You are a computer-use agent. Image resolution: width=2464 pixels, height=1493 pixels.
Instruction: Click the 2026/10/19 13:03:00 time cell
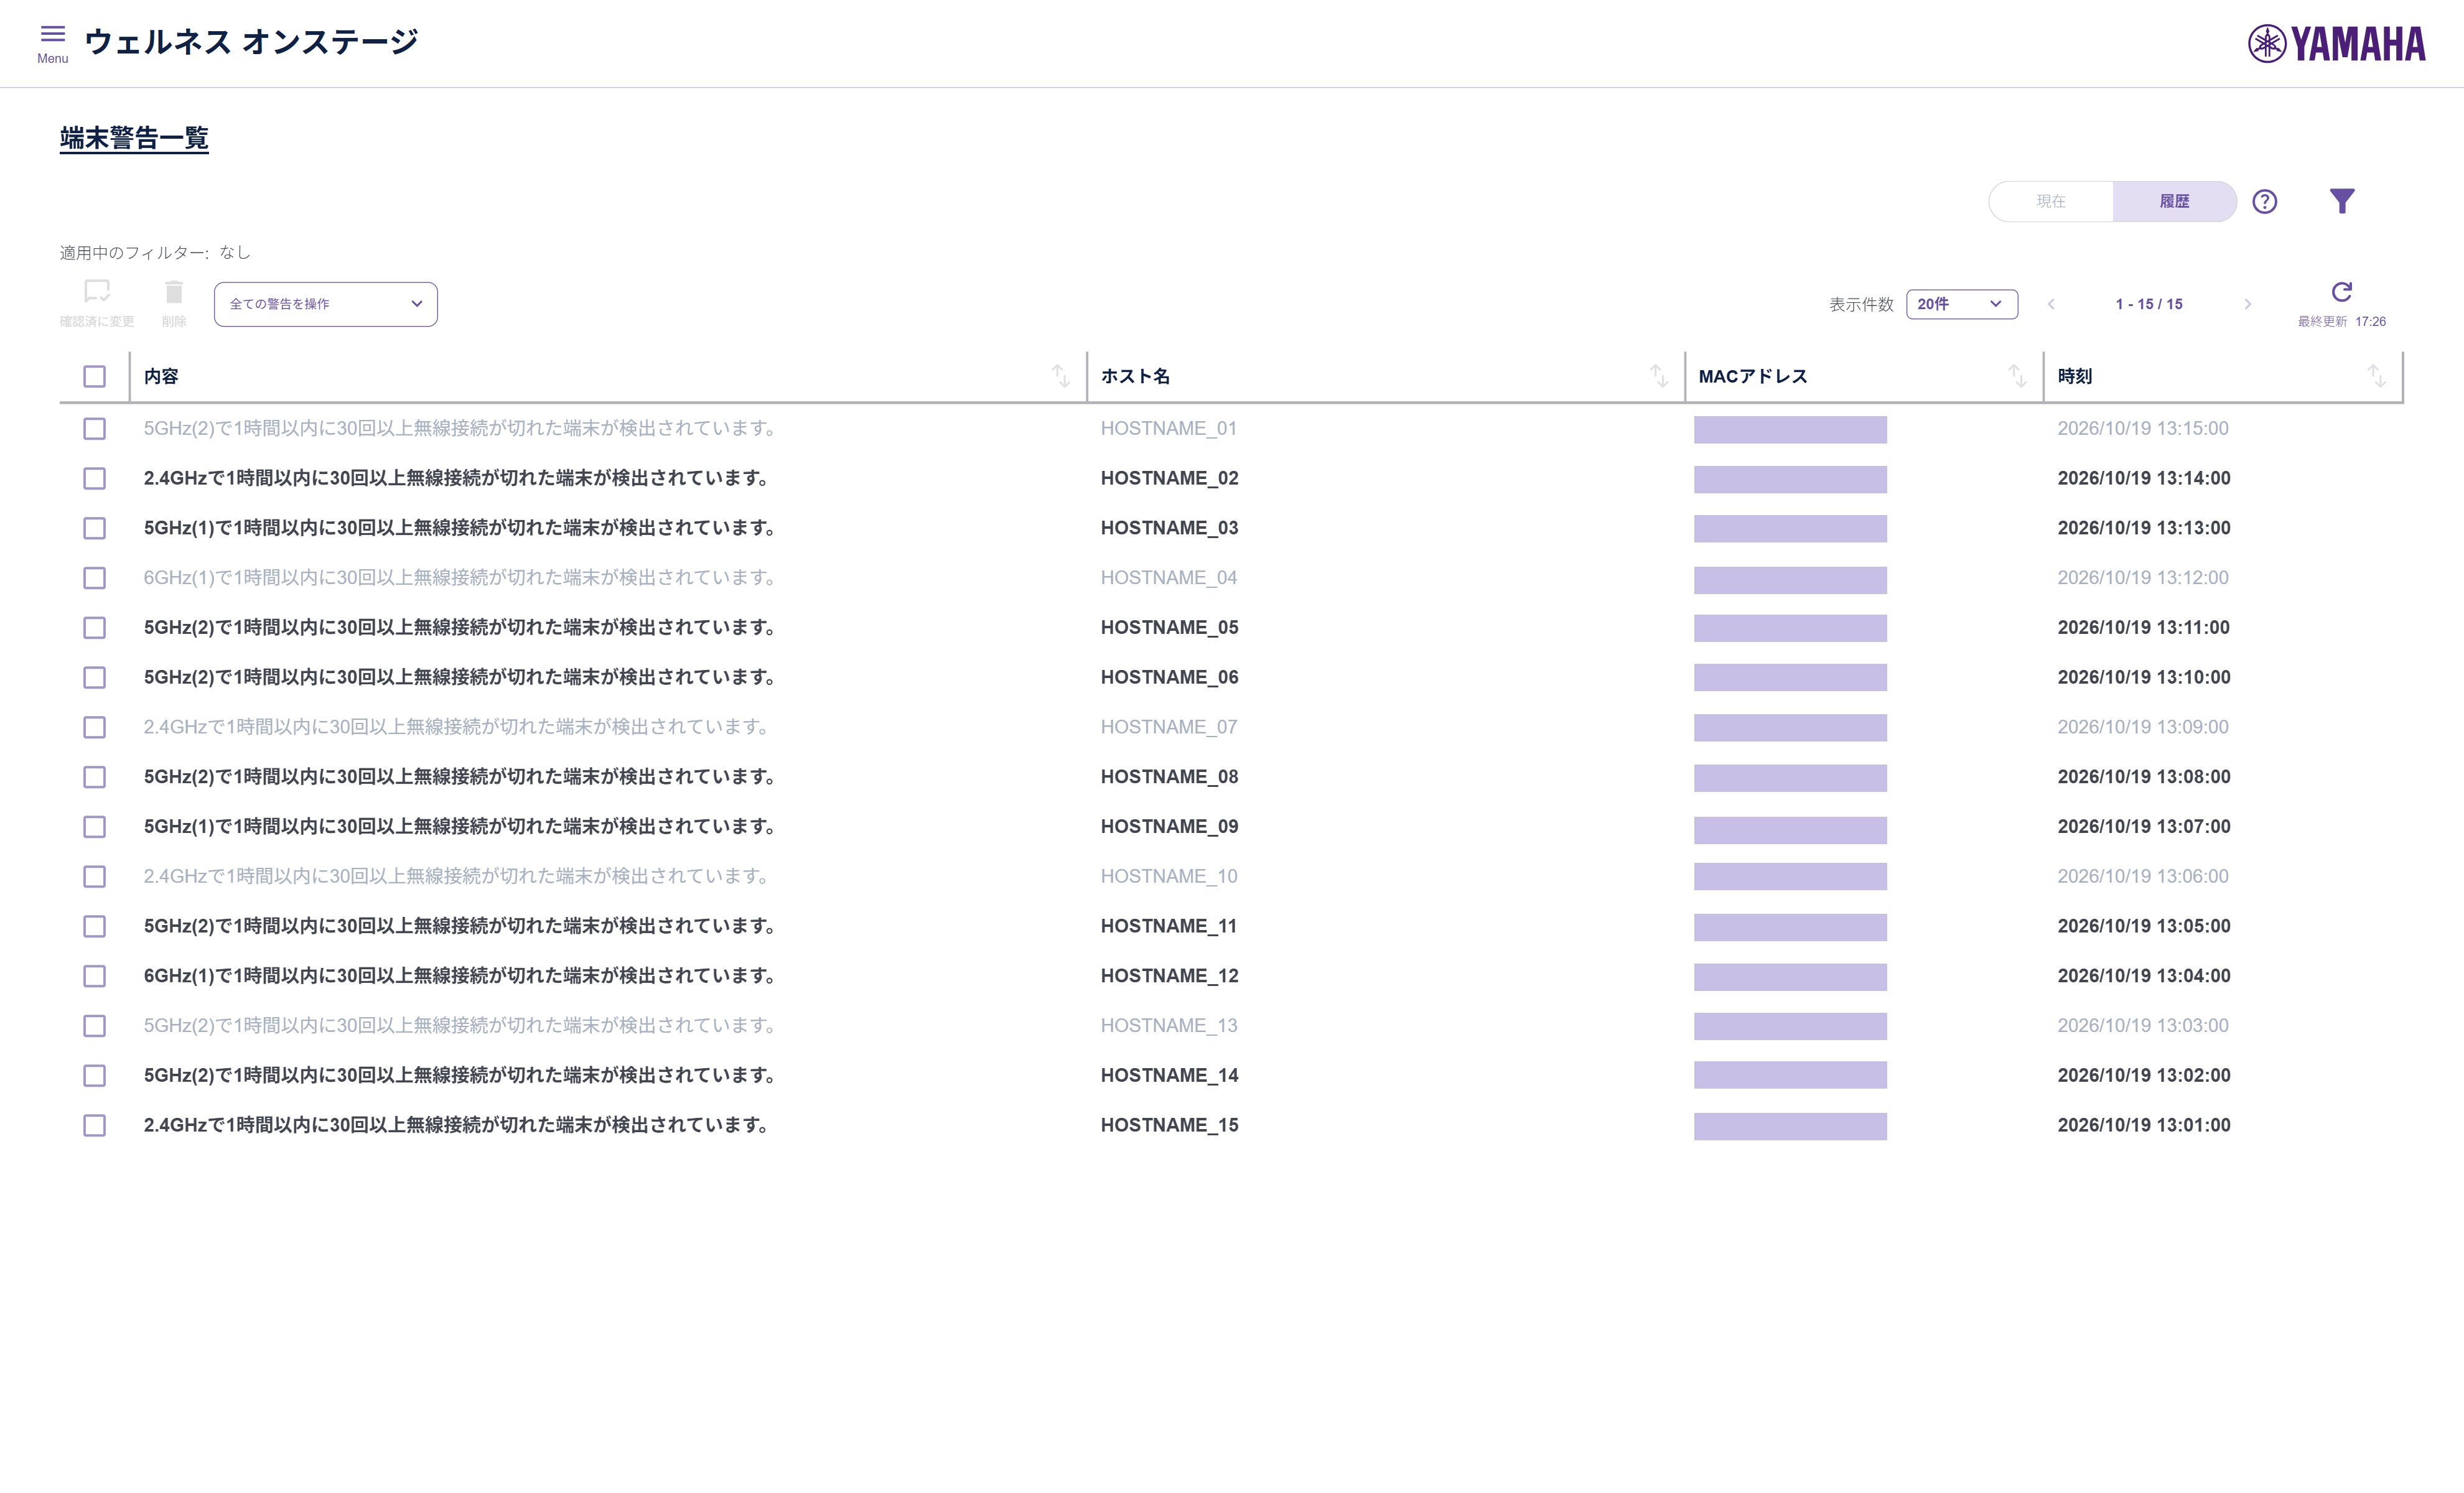(2143, 1026)
